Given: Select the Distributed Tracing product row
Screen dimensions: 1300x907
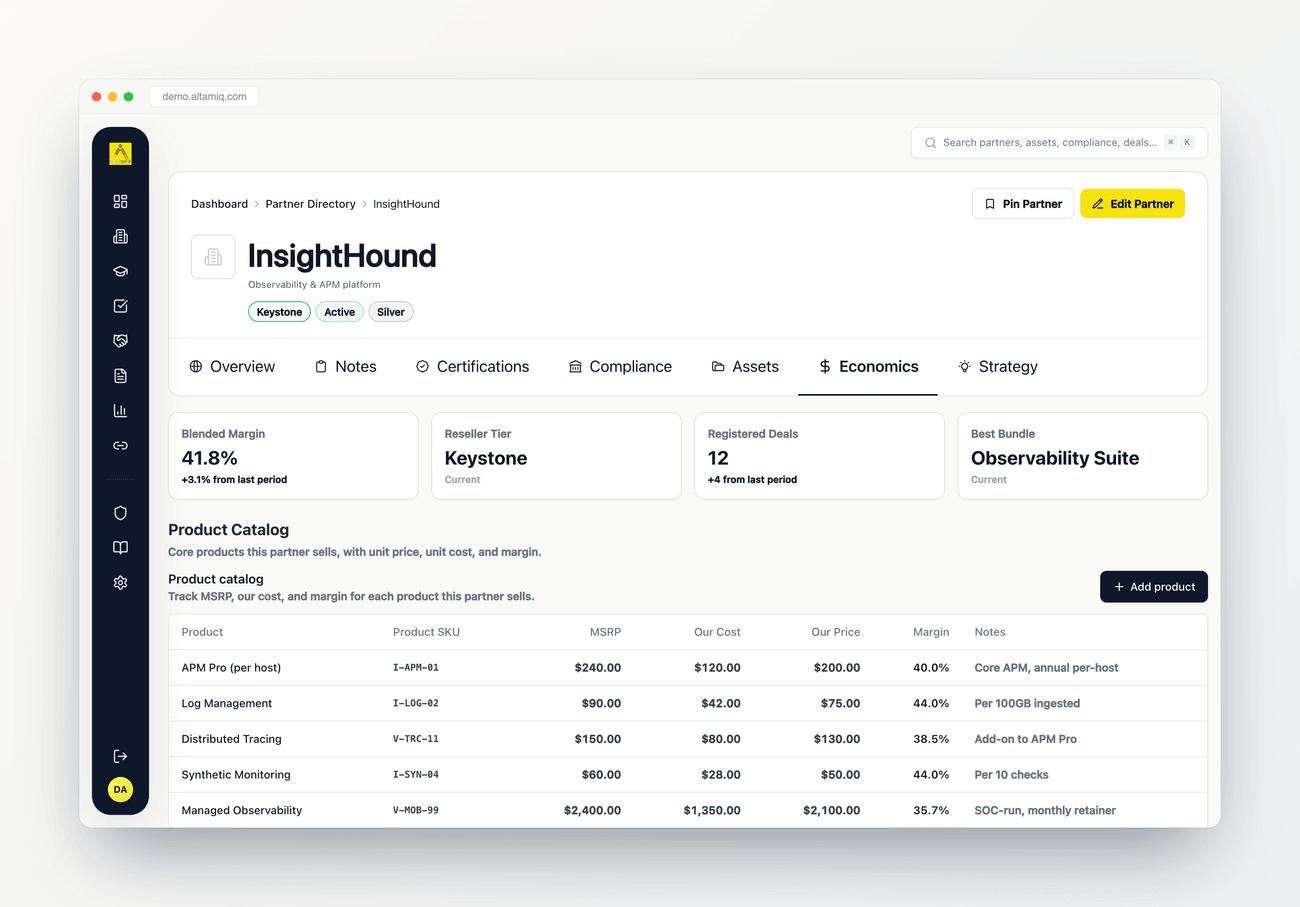Looking at the screenshot, I should pyautogui.click(x=688, y=739).
